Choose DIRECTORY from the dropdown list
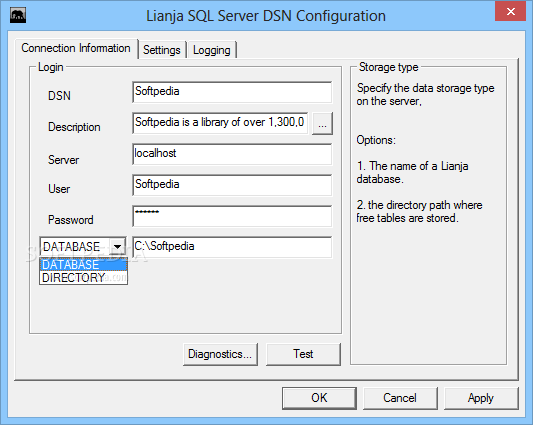533x425 pixels. 84,277
